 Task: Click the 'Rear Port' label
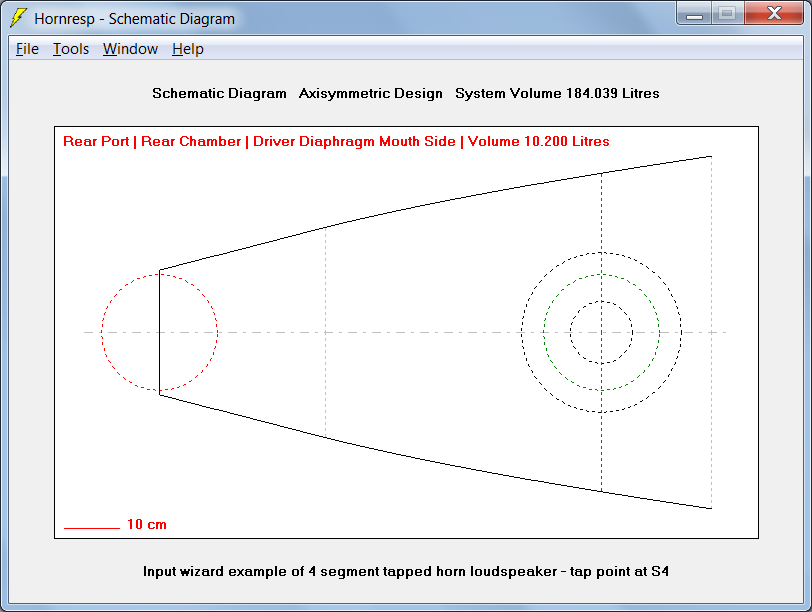(x=96, y=141)
